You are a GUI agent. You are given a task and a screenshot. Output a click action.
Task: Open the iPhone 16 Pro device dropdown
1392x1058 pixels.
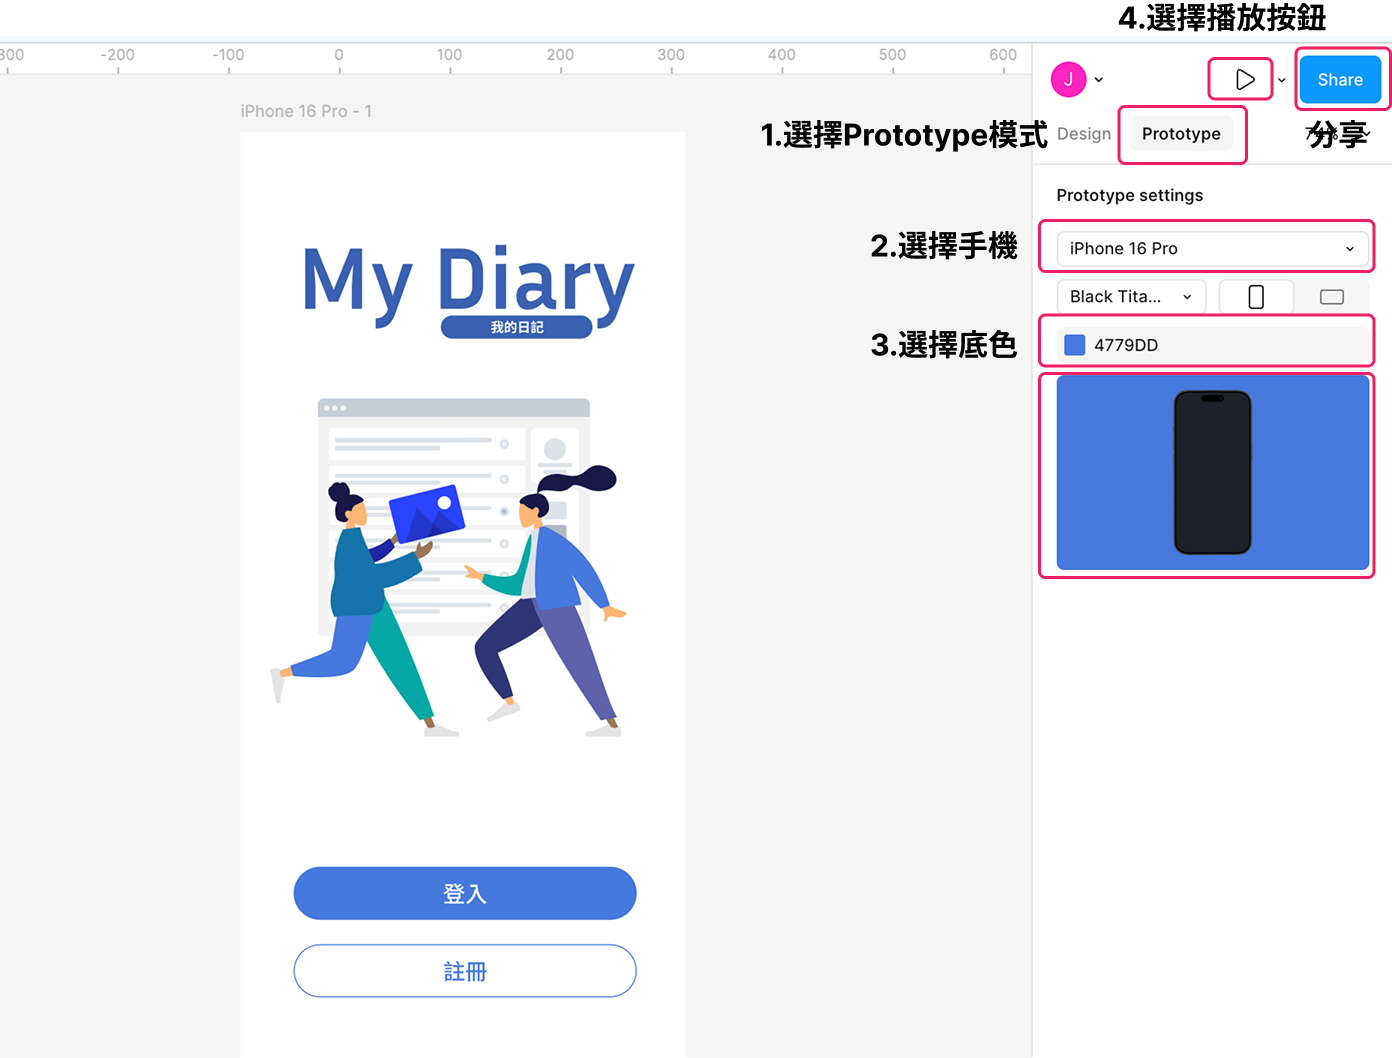pyautogui.click(x=1211, y=249)
